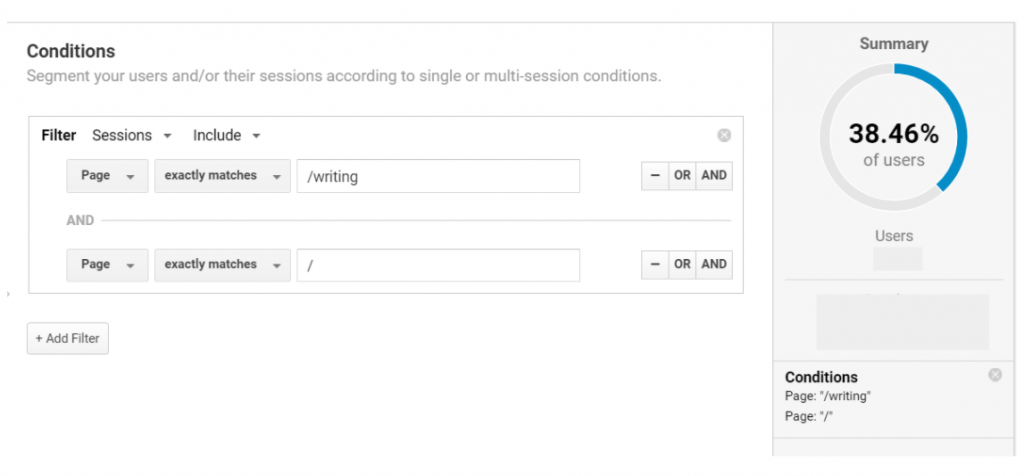The width and height of the screenshot is (1024, 476).
Task: Click minus button on /writing condition row
Action: [655, 175]
